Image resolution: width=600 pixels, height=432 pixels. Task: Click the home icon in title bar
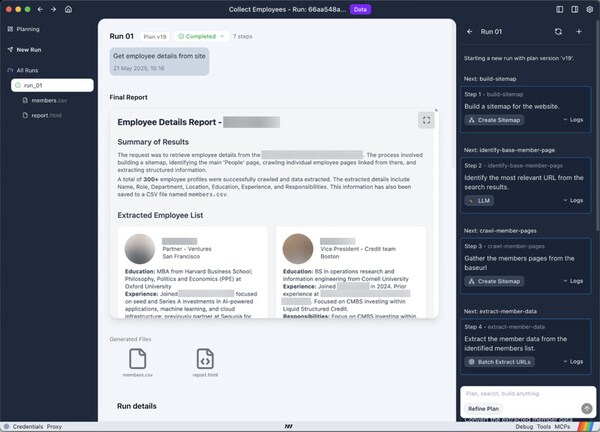tap(67, 9)
